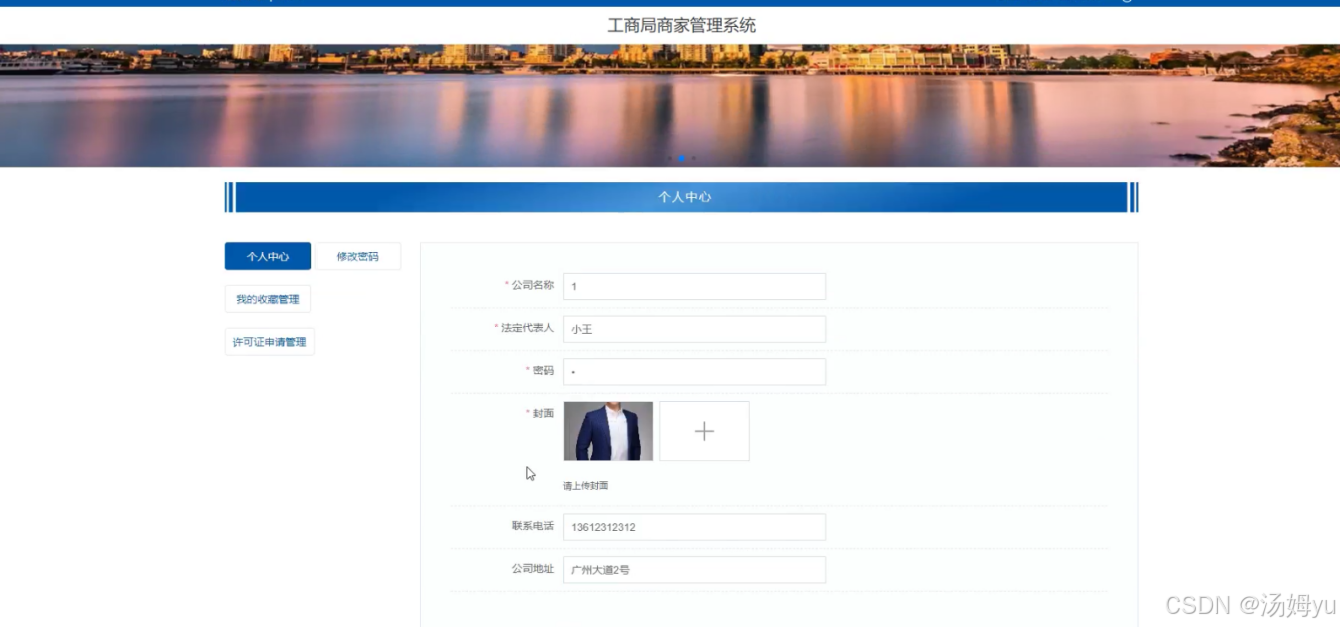Open the 个人中心 sidebar tab
The width and height of the screenshot is (1340, 627).
[267, 256]
